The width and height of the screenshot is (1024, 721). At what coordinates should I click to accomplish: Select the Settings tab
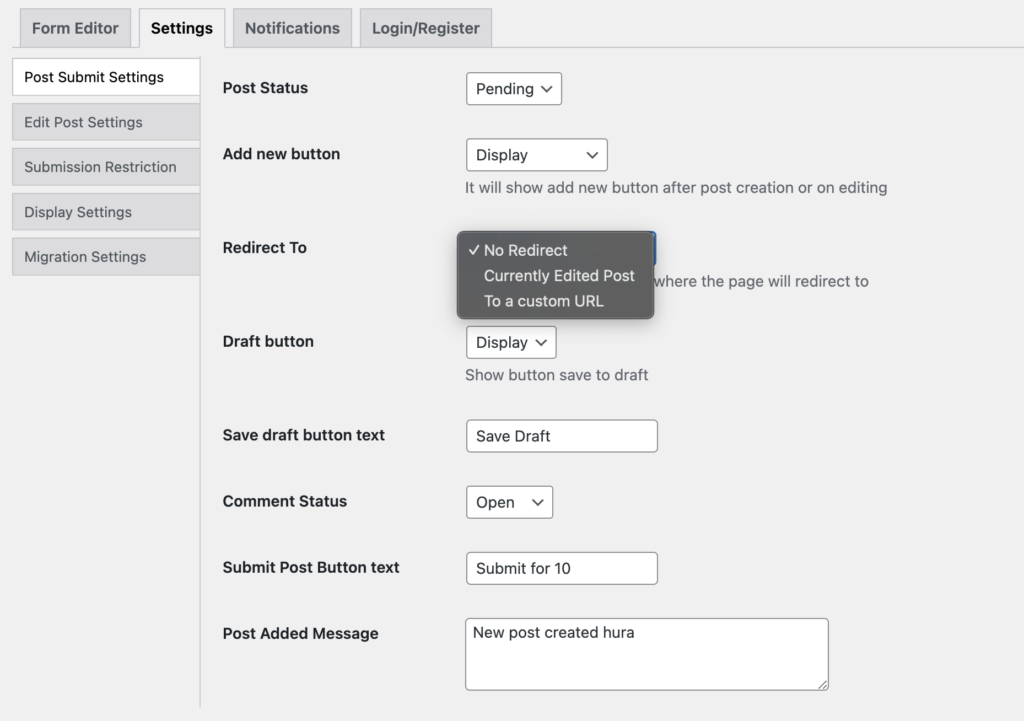[x=181, y=28]
